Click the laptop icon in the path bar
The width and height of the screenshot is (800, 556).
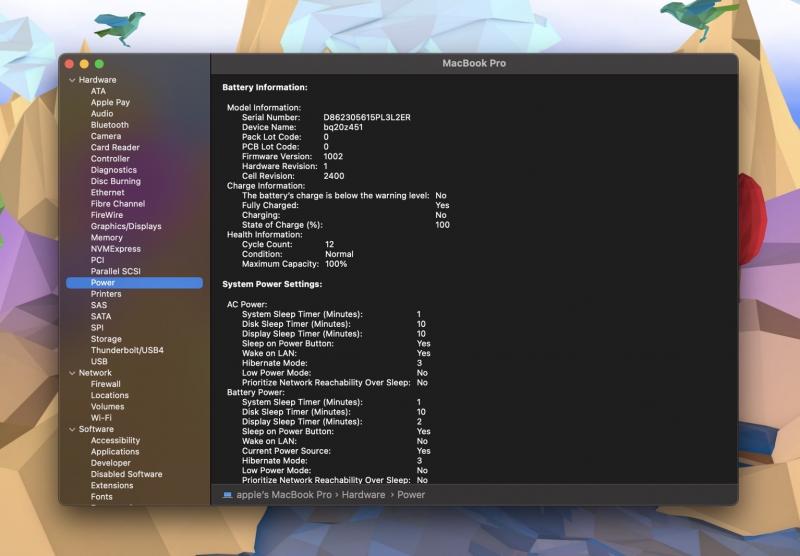click(228, 495)
